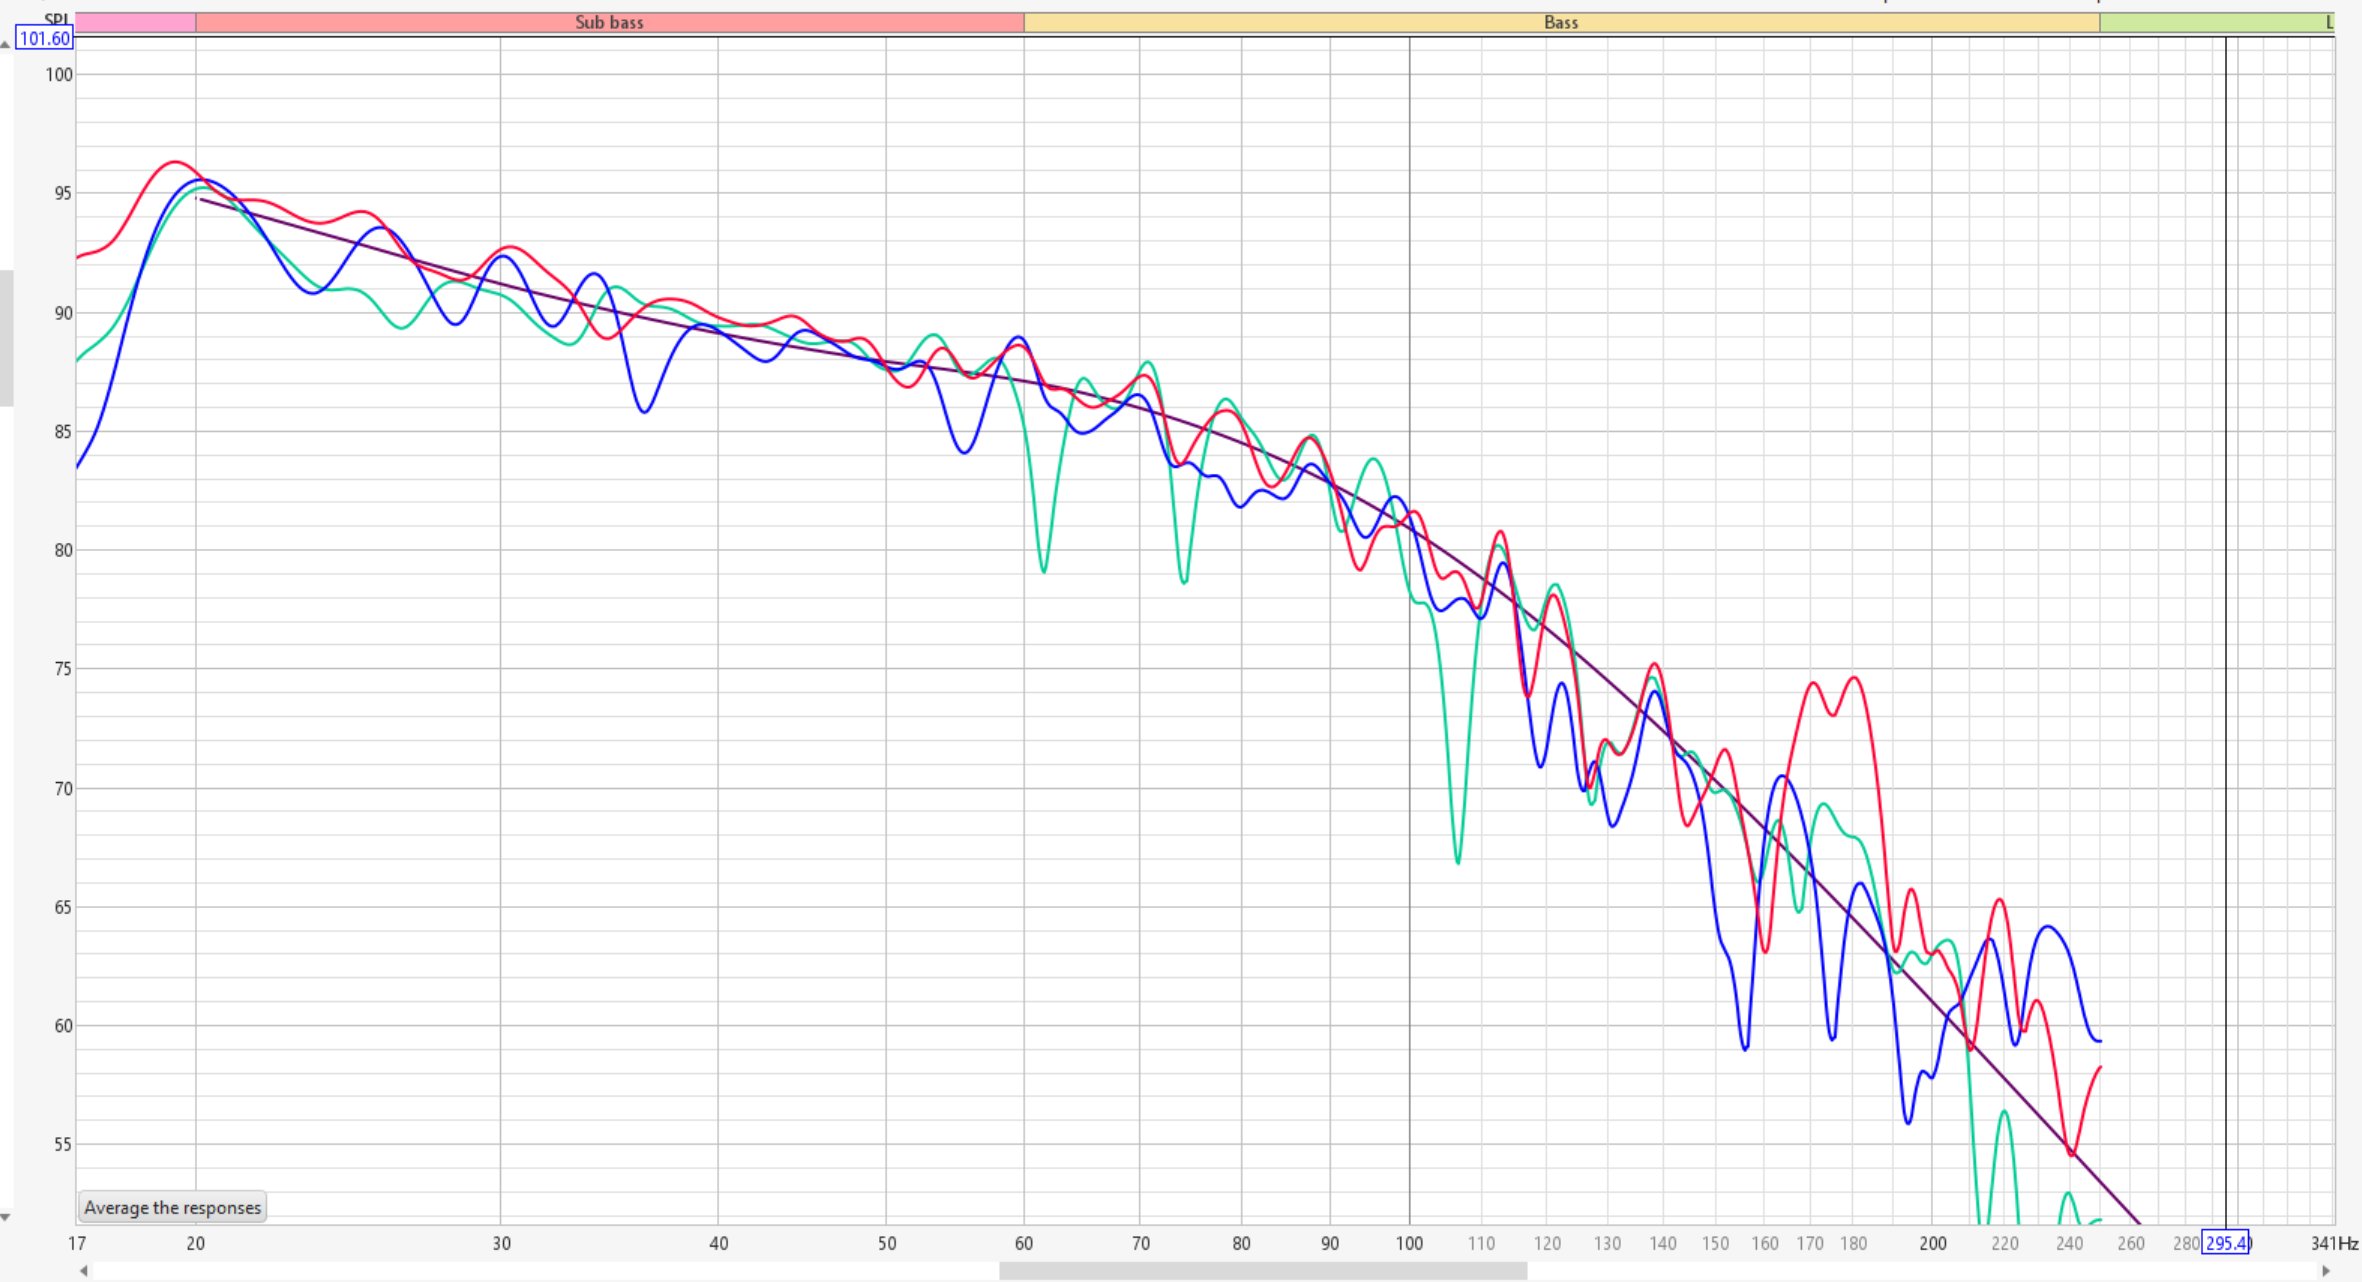Click the vertical axis scroll down arrow
The width and height of the screenshot is (2362, 1282).
5,1217
